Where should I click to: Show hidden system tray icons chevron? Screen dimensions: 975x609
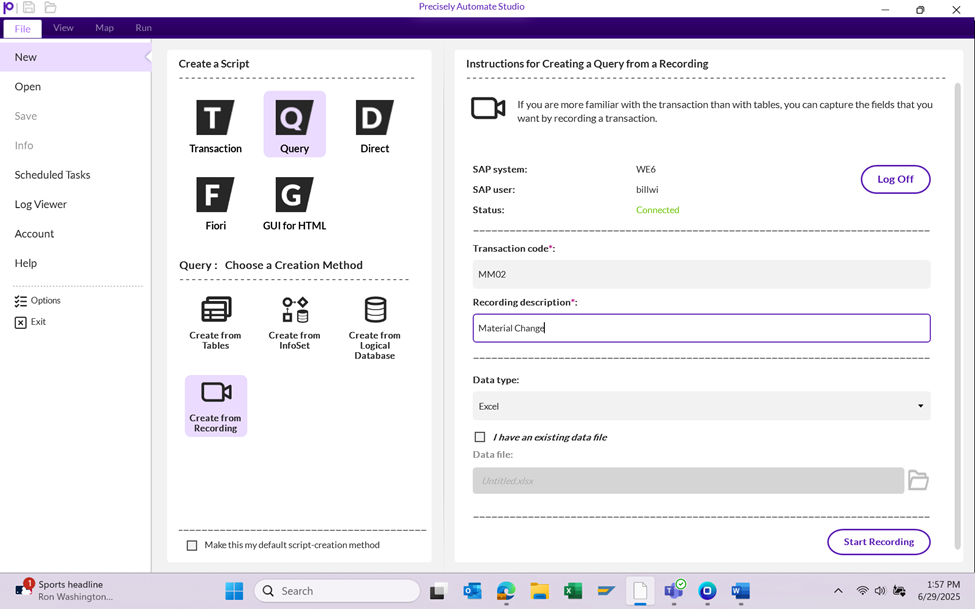tap(838, 591)
